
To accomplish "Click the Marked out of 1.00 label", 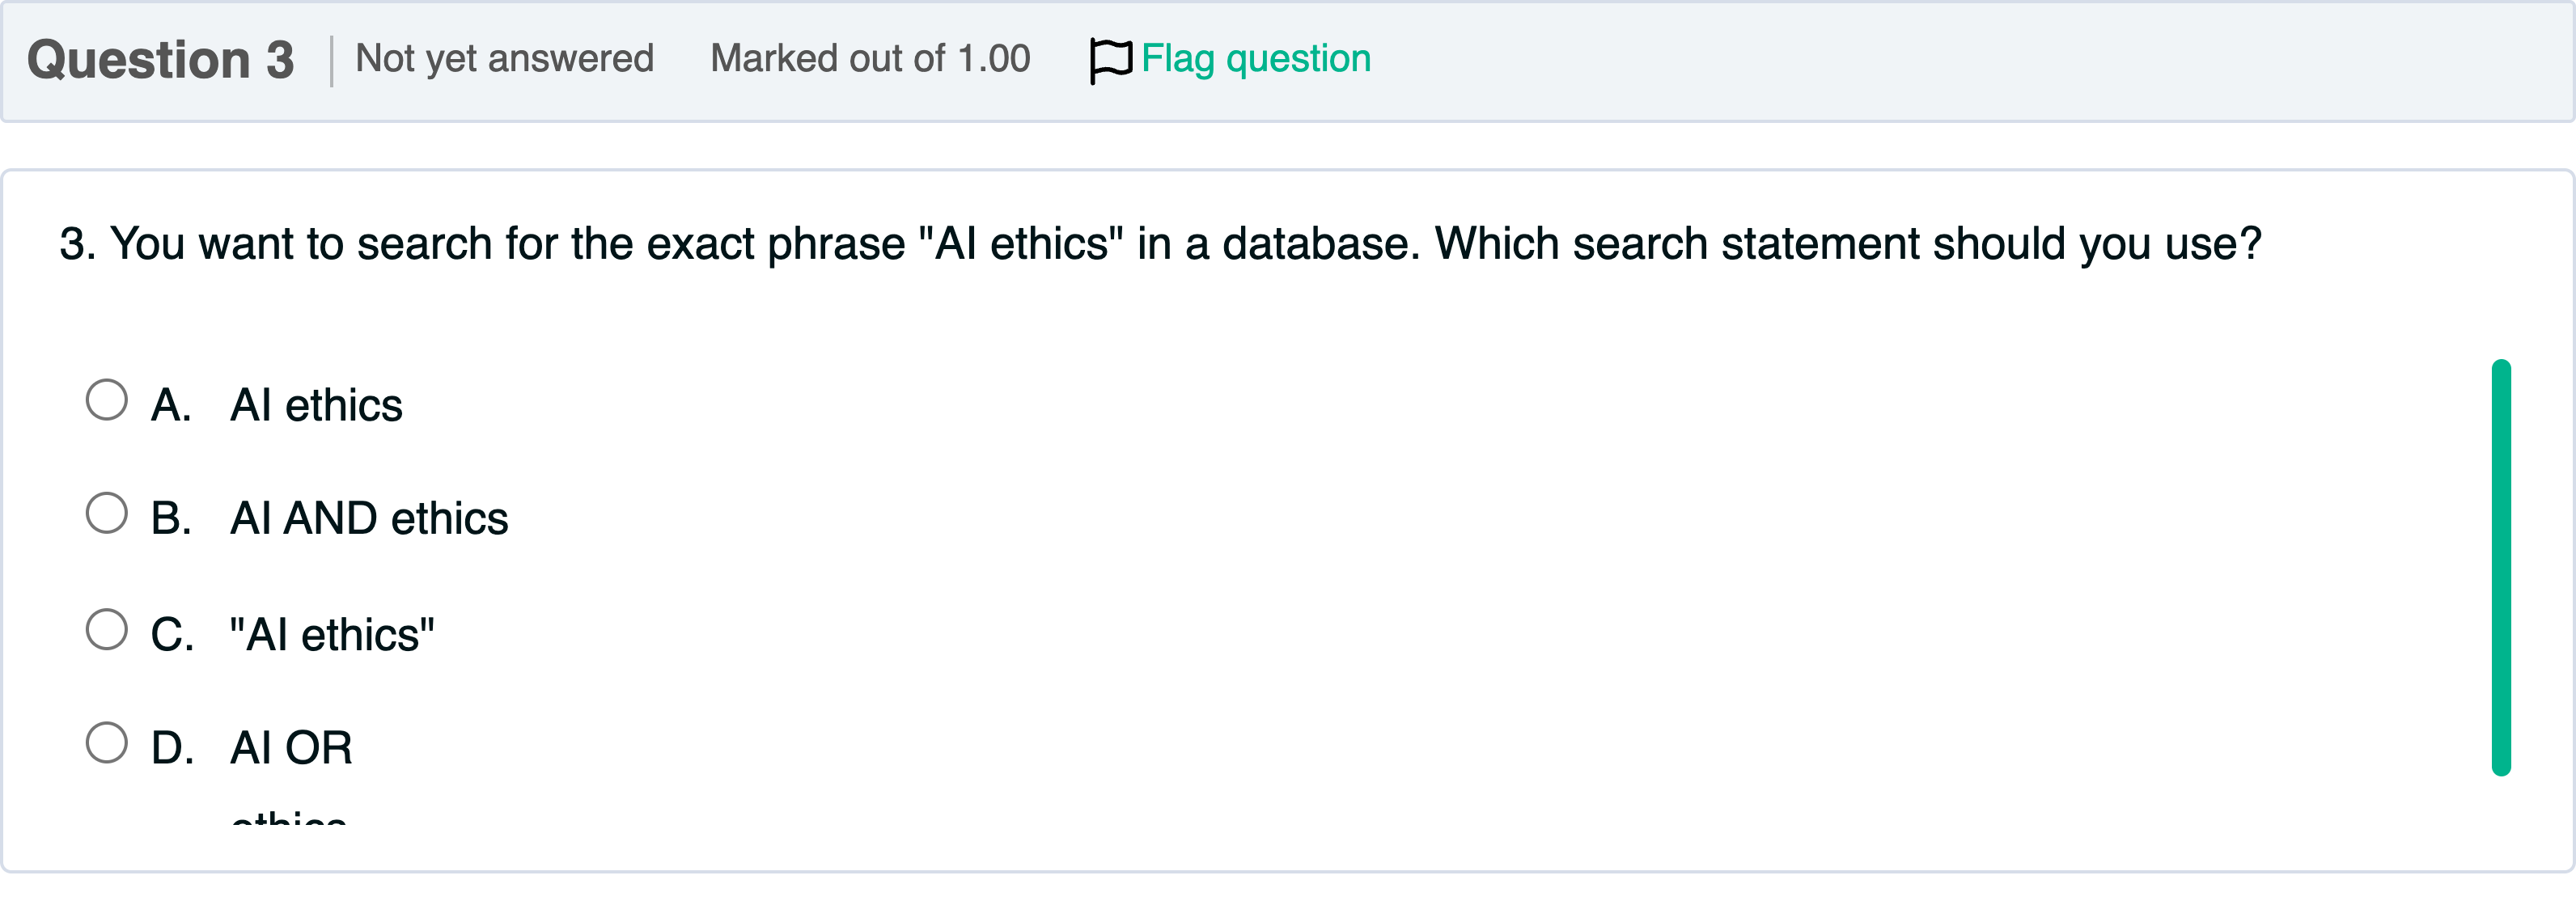I will point(870,58).
